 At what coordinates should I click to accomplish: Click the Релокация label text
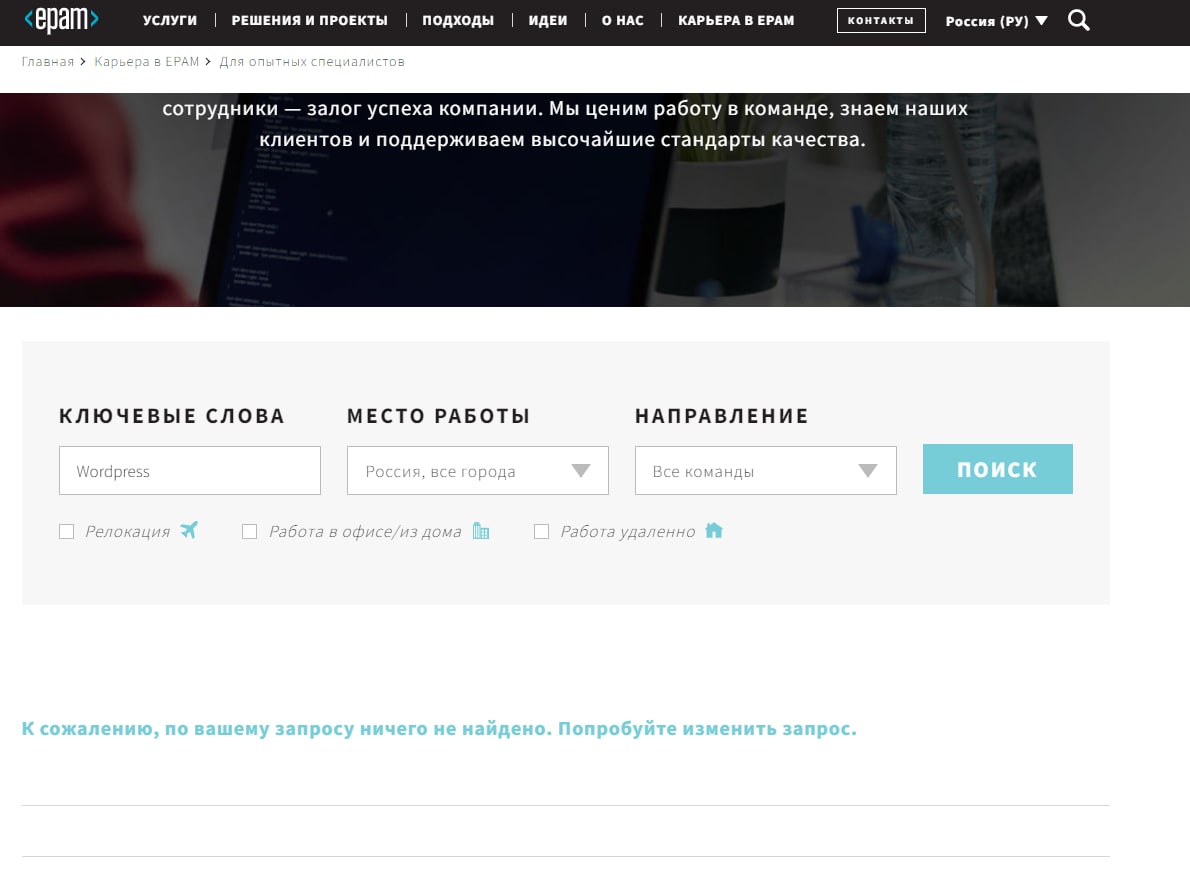coord(128,531)
